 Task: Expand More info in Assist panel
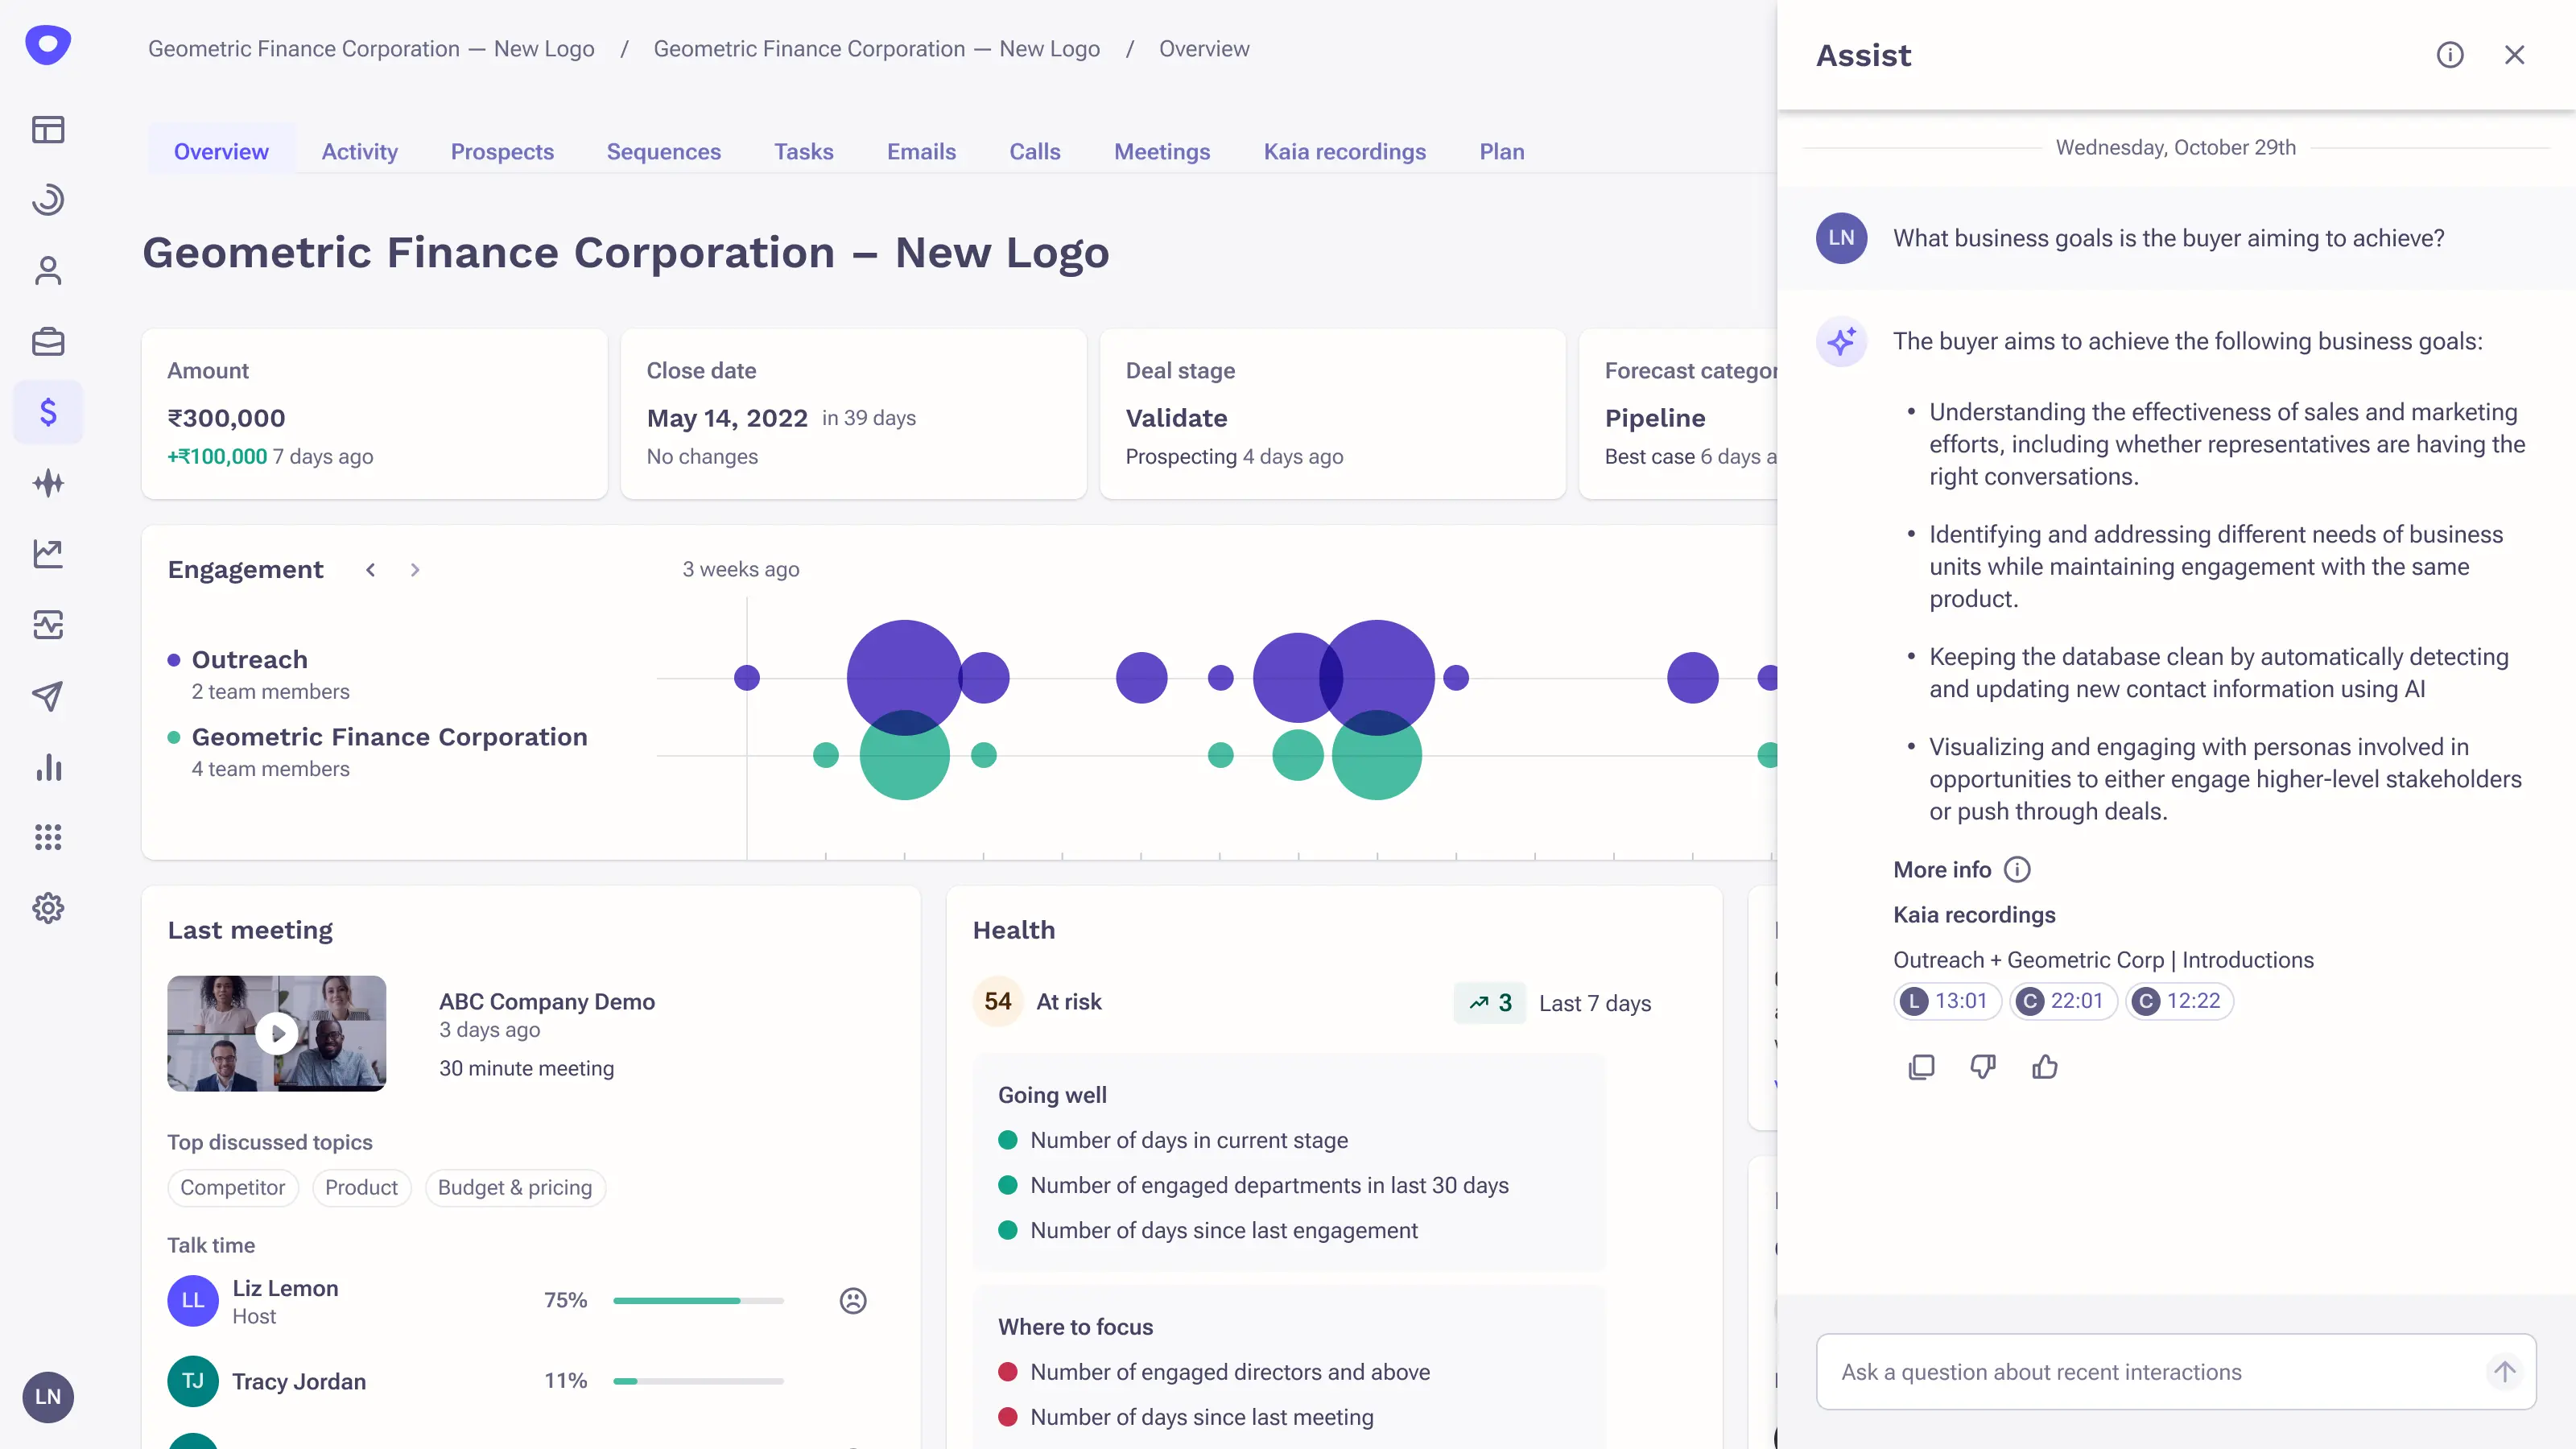click(x=2017, y=869)
